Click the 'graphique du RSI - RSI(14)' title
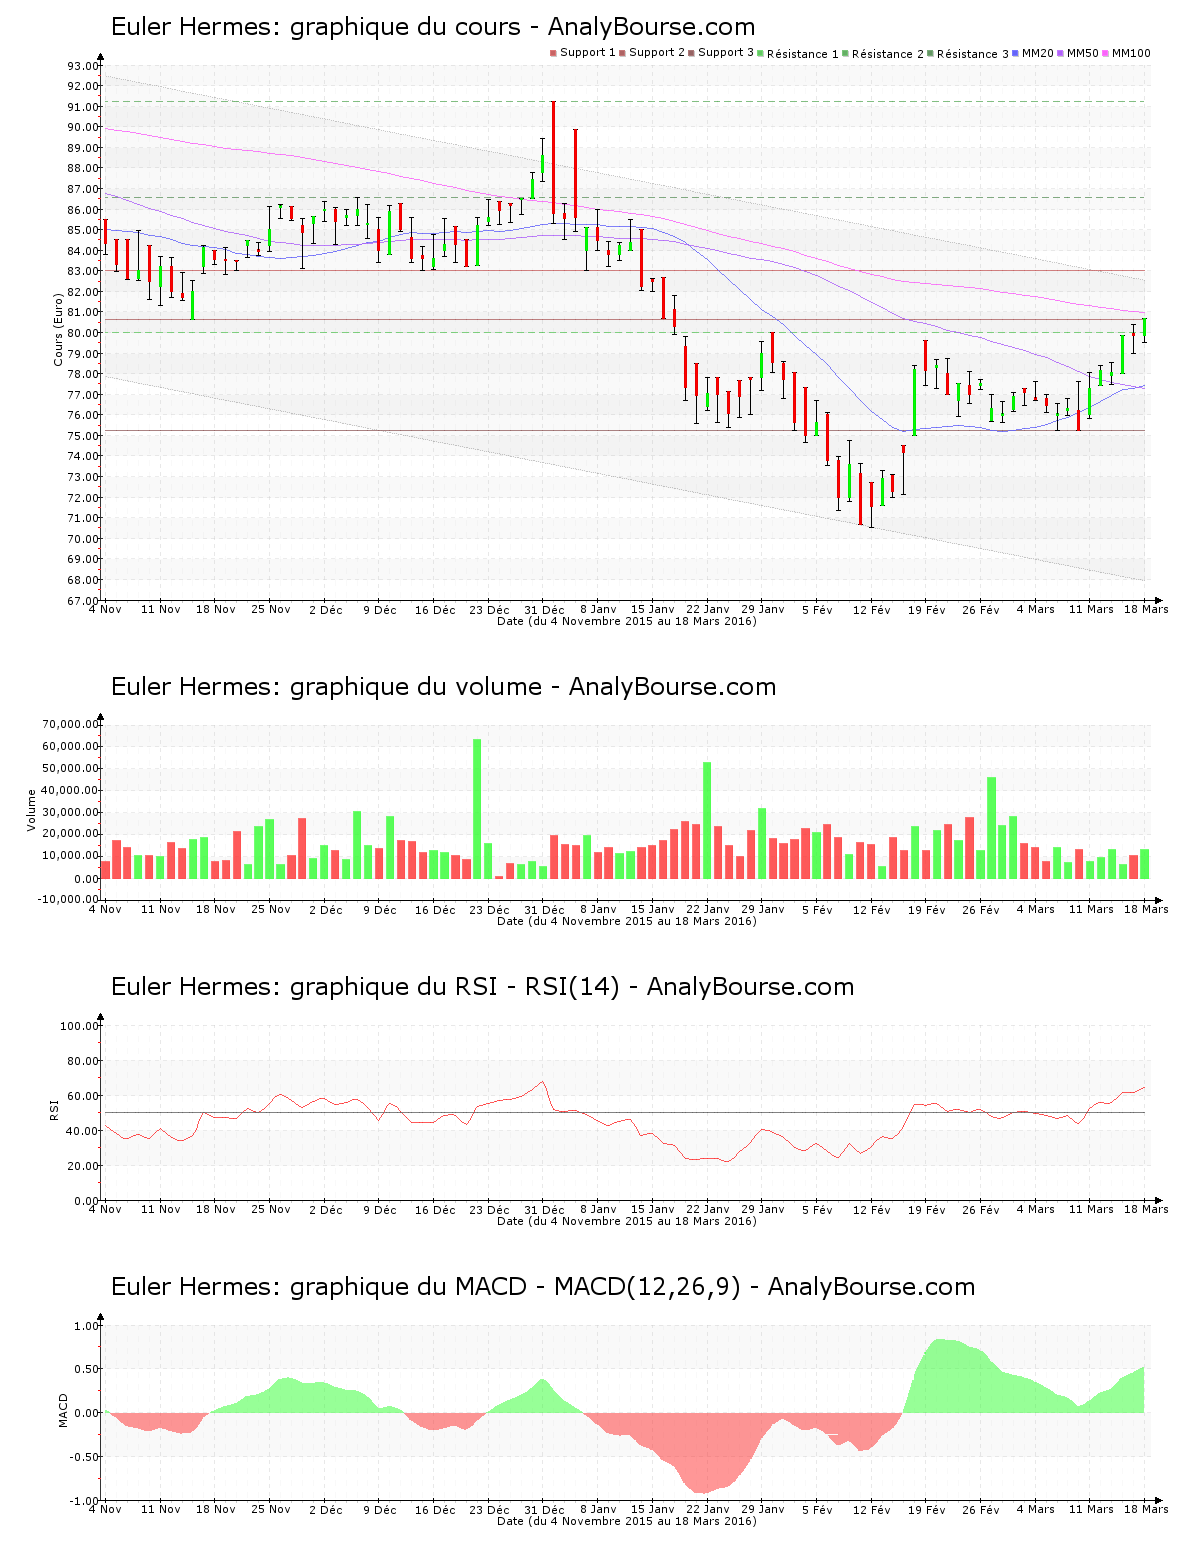The image size is (1200, 1550). pyautogui.click(x=482, y=987)
